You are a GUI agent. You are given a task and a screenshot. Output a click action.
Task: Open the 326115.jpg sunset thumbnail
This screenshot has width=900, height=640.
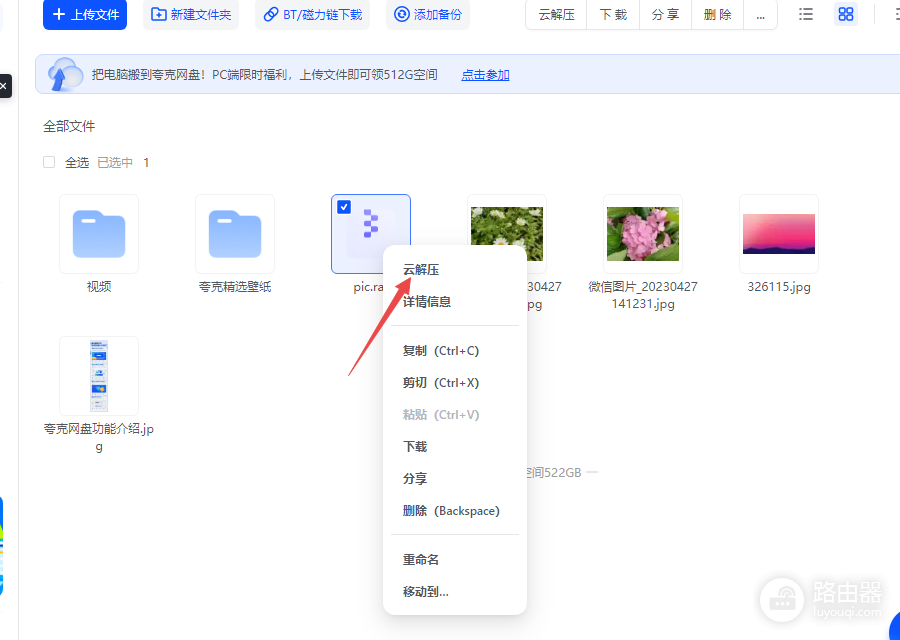tap(779, 234)
